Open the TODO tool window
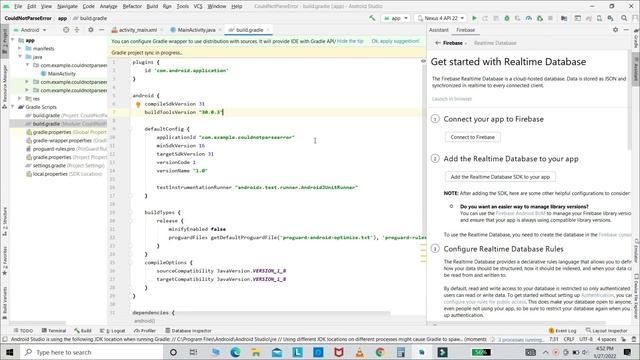Image resolution: width=640 pixels, height=360 pixels. tap(23, 331)
